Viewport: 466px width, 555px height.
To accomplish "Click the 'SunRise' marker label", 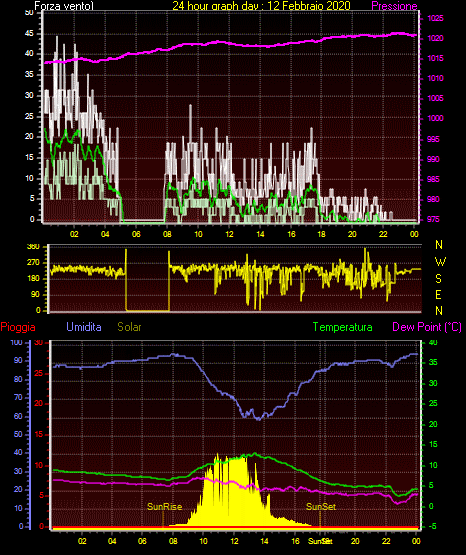I will click(x=165, y=507).
